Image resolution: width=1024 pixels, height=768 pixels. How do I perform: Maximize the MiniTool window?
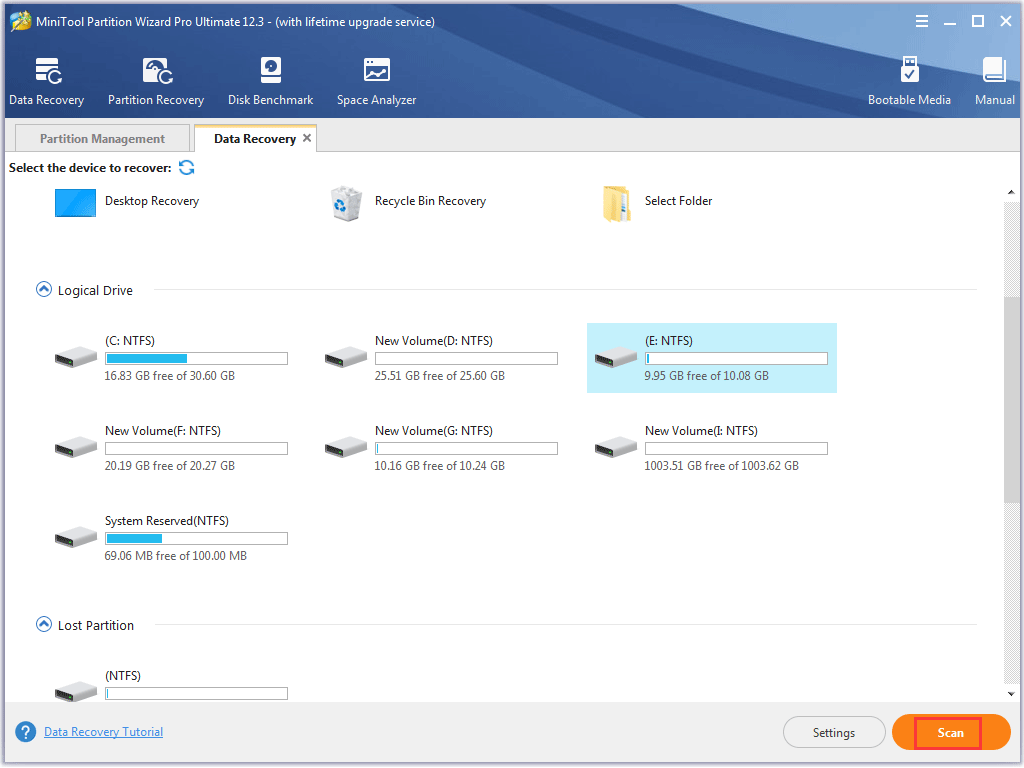(x=978, y=21)
